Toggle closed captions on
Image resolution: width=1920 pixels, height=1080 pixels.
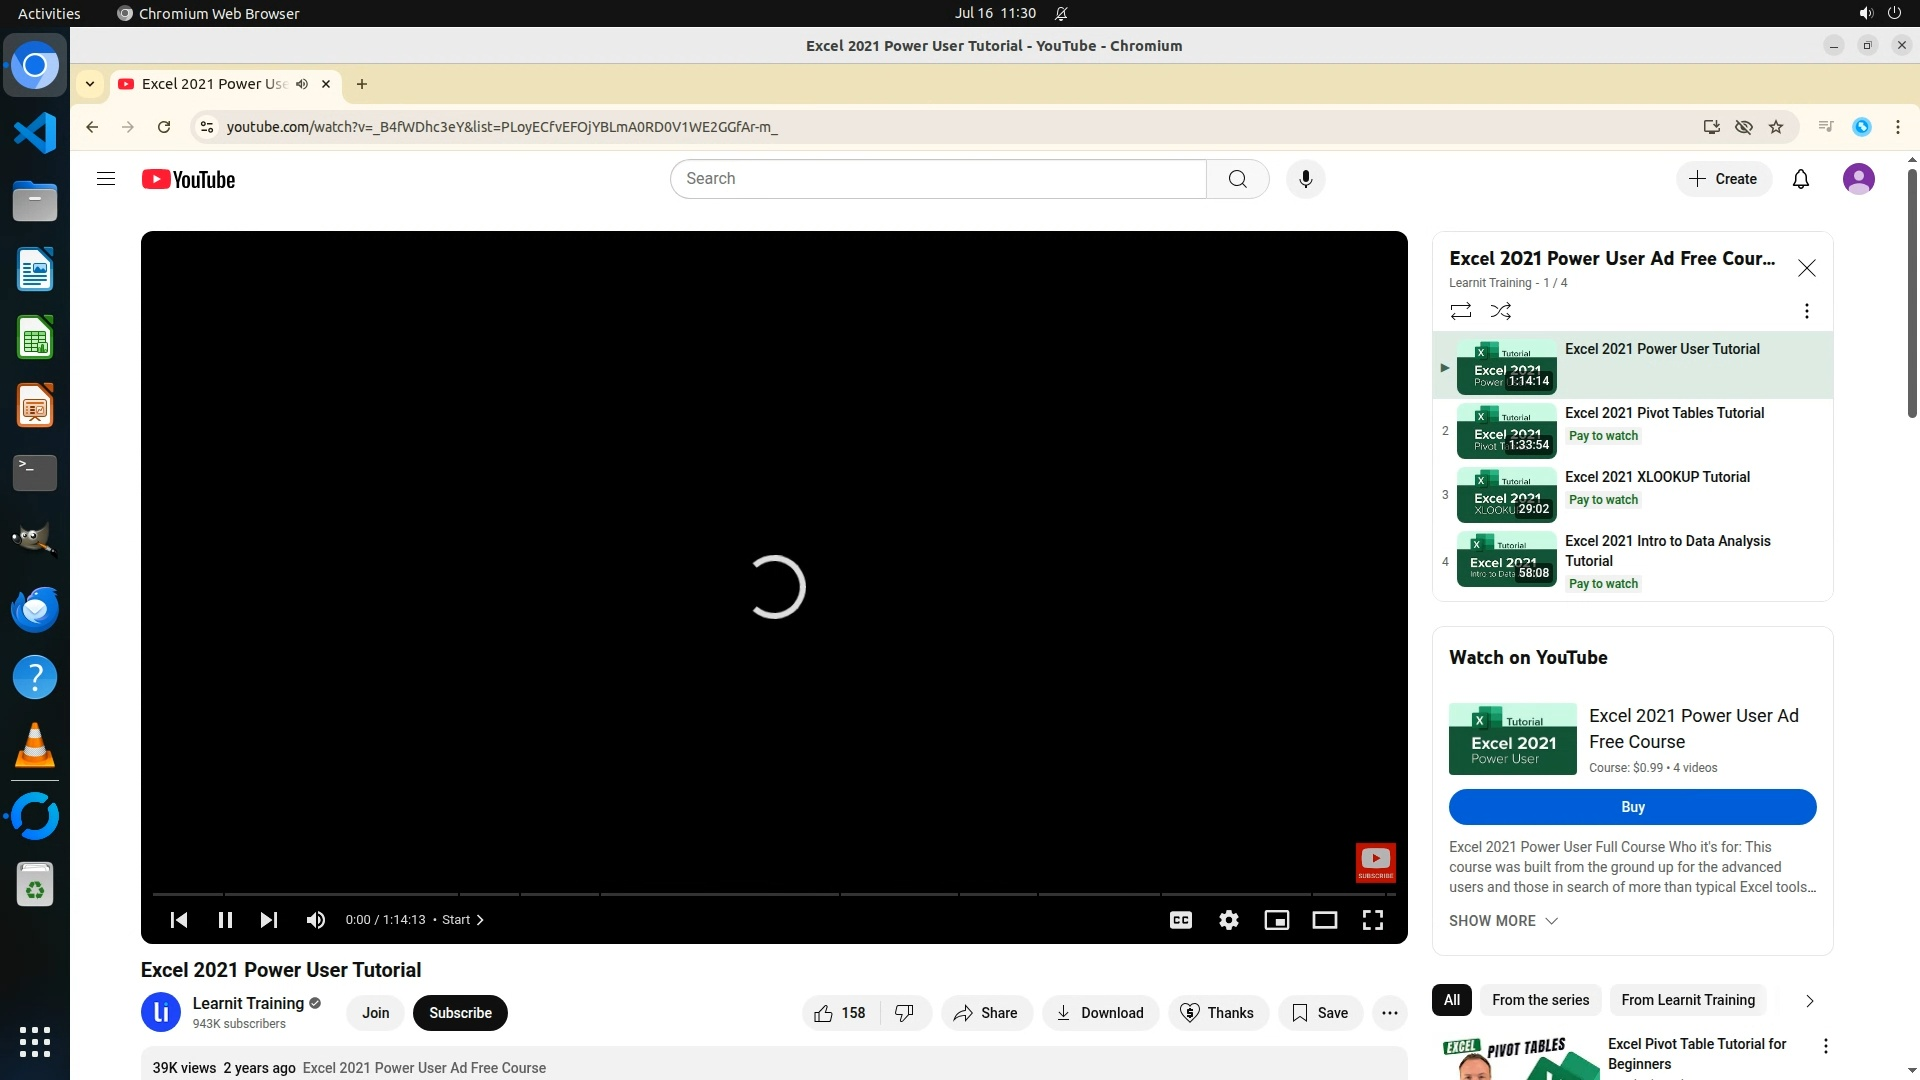1181,920
